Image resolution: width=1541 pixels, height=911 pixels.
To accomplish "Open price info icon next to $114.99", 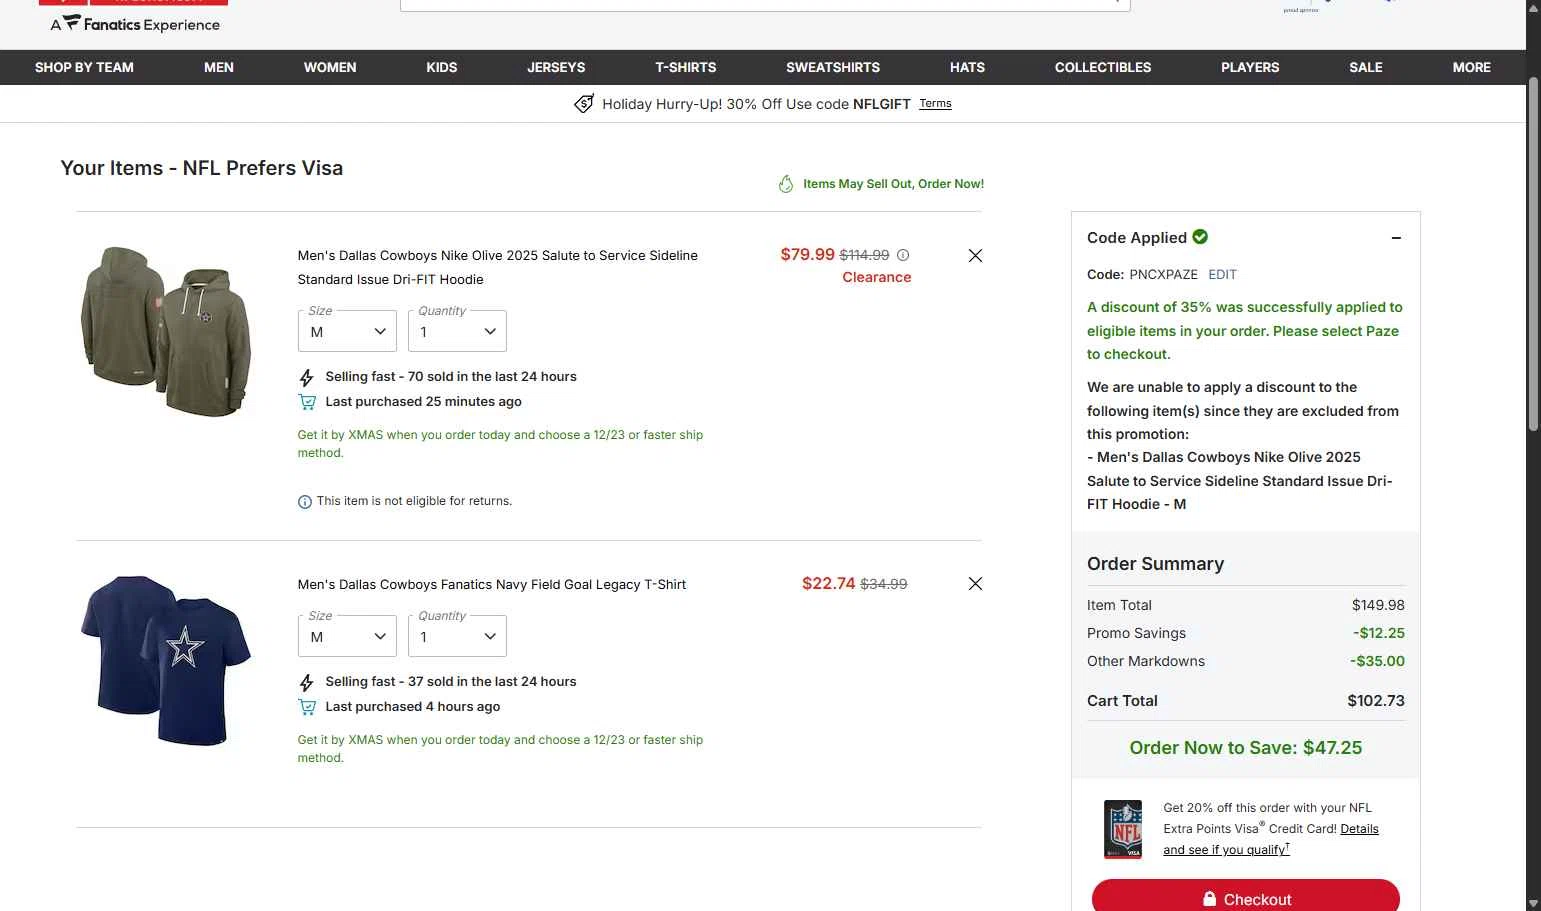I will [x=903, y=255].
